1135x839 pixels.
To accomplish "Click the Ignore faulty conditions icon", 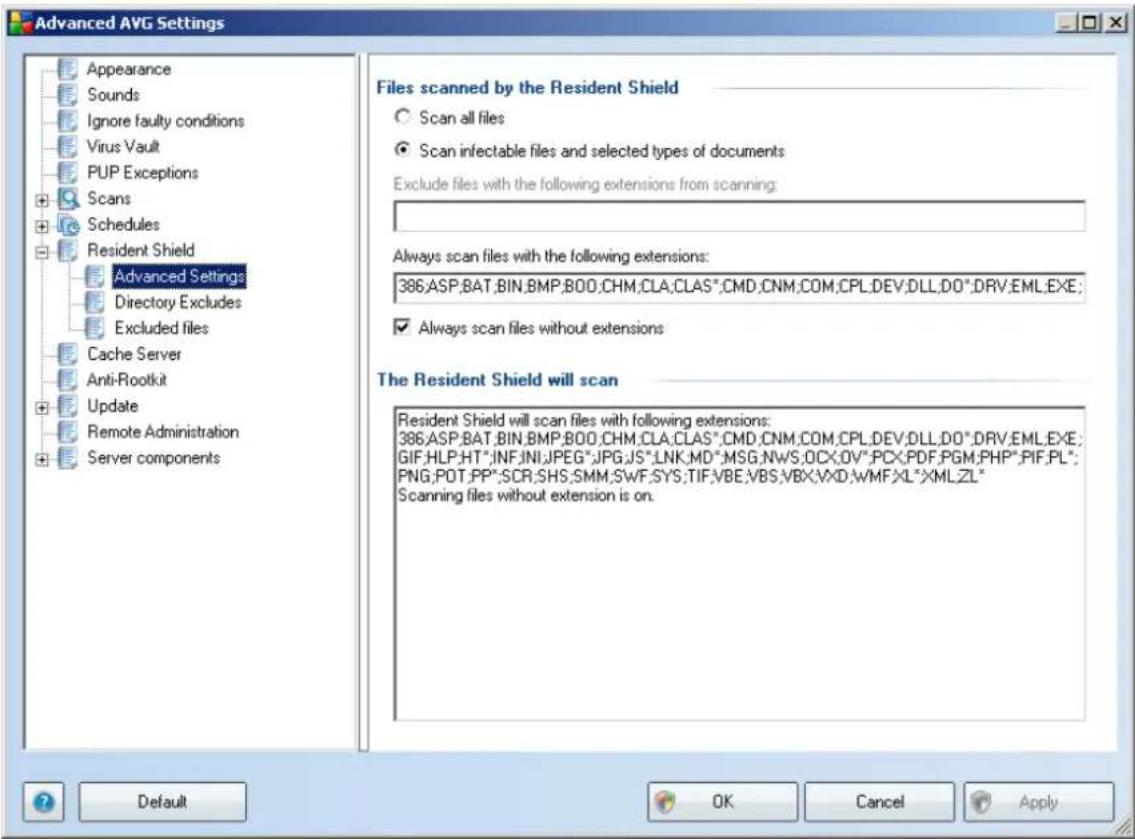I will tap(67, 121).
